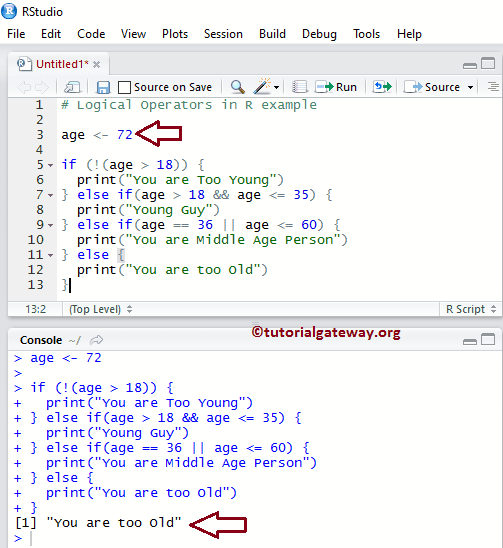This screenshot has width=503, height=548.
Task: Collapse the code fold on line 9
Action: (51, 225)
